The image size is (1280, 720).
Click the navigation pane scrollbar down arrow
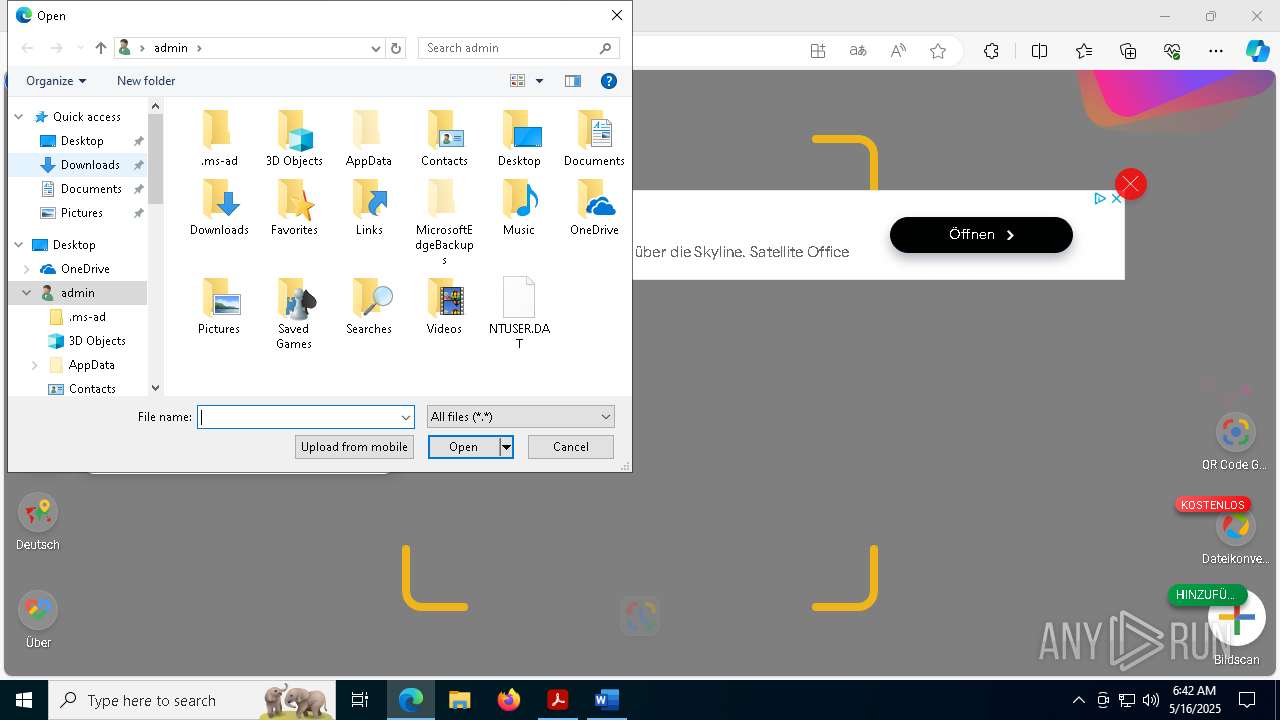[x=155, y=388]
